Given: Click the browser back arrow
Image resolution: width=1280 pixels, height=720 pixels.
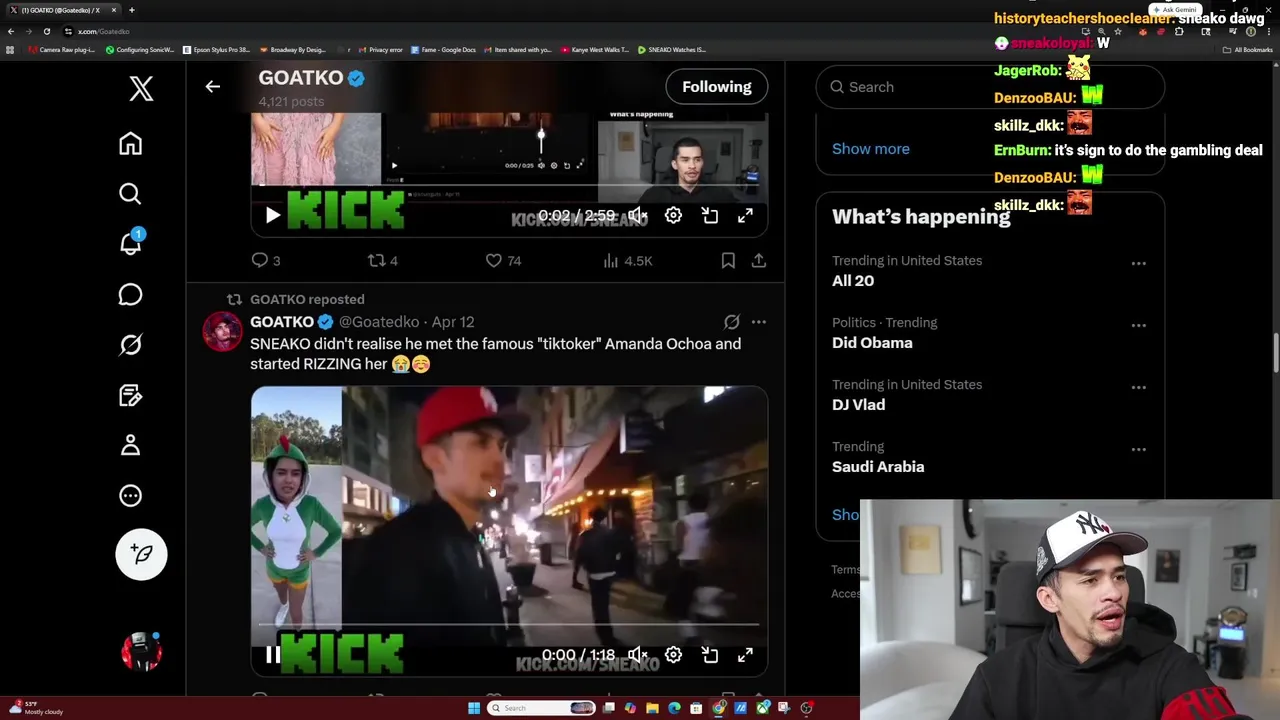Looking at the screenshot, I should 10,31.
